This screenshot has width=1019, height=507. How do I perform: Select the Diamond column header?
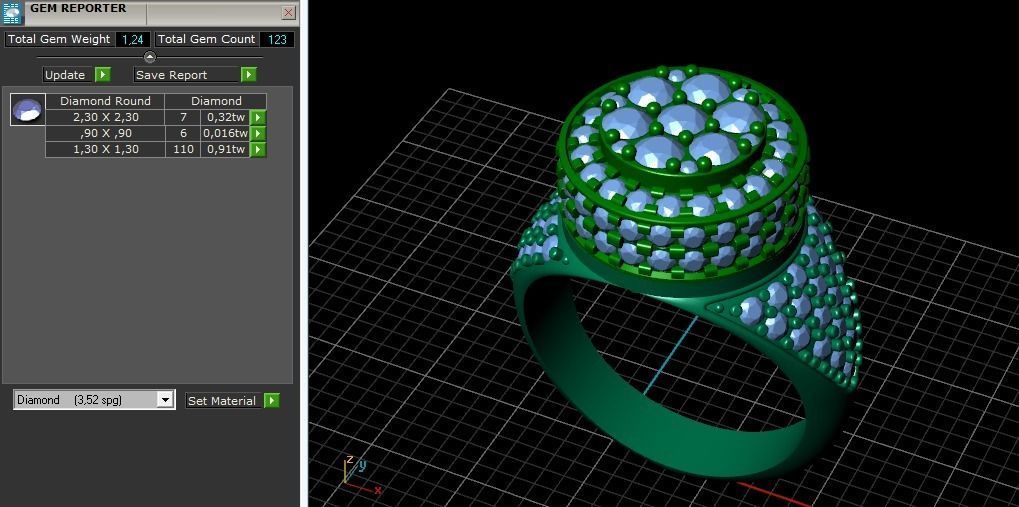tap(216, 101)
